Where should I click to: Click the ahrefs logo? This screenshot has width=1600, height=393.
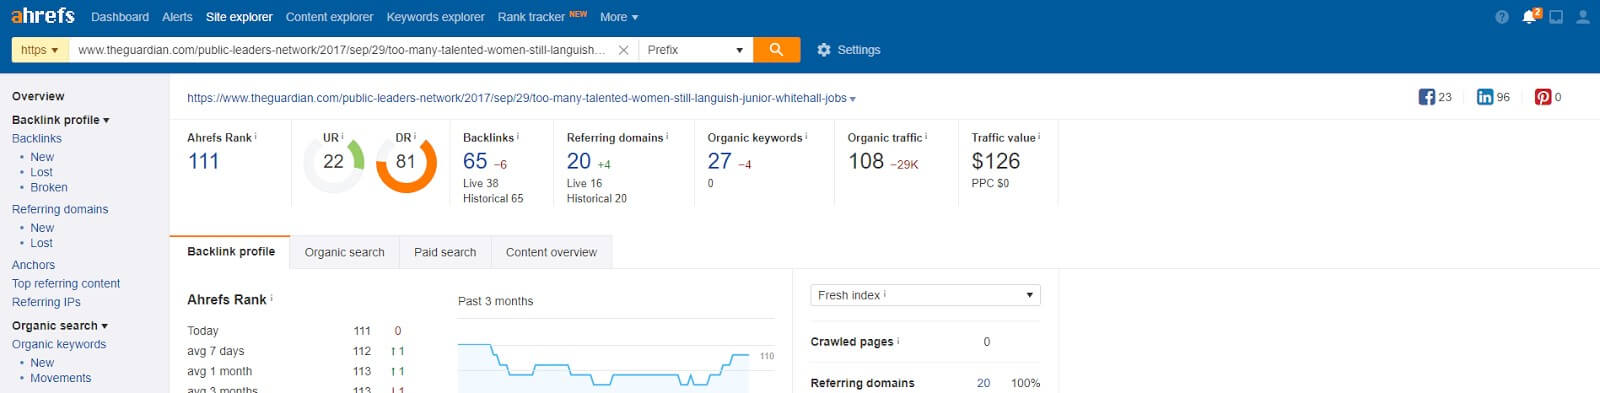pos(43,16)
